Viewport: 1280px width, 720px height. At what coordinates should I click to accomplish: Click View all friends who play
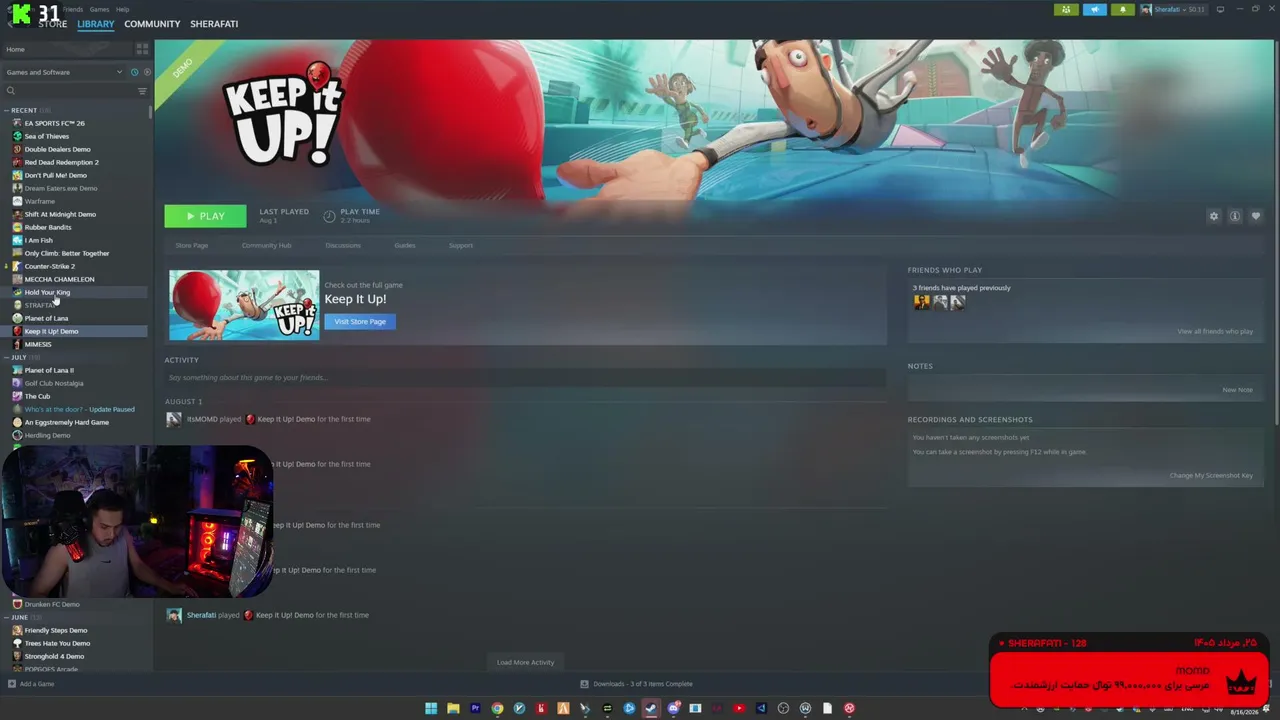pyautogui.click(x=1215, y=331)
